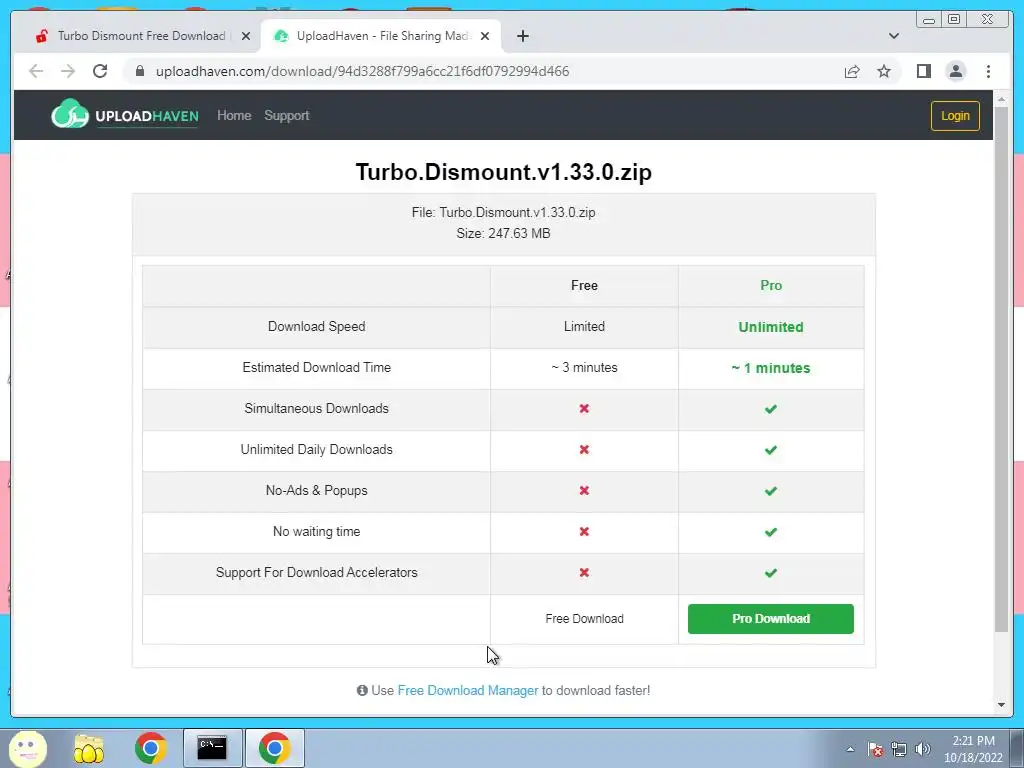Click the red X for Simultaneous Downloads
The height and width of the screenshot is (768, 1024).
point(584,408)
